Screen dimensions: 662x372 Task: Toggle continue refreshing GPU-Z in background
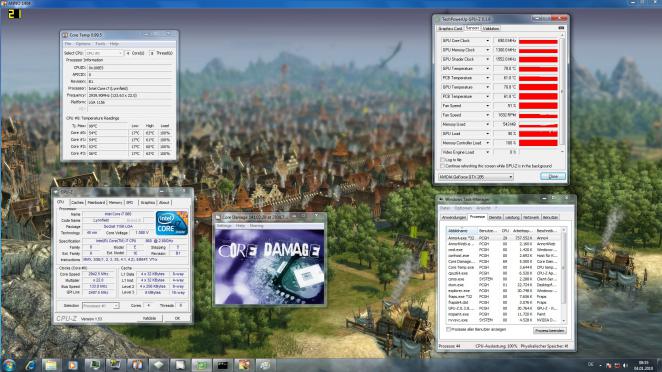(442, 166)
